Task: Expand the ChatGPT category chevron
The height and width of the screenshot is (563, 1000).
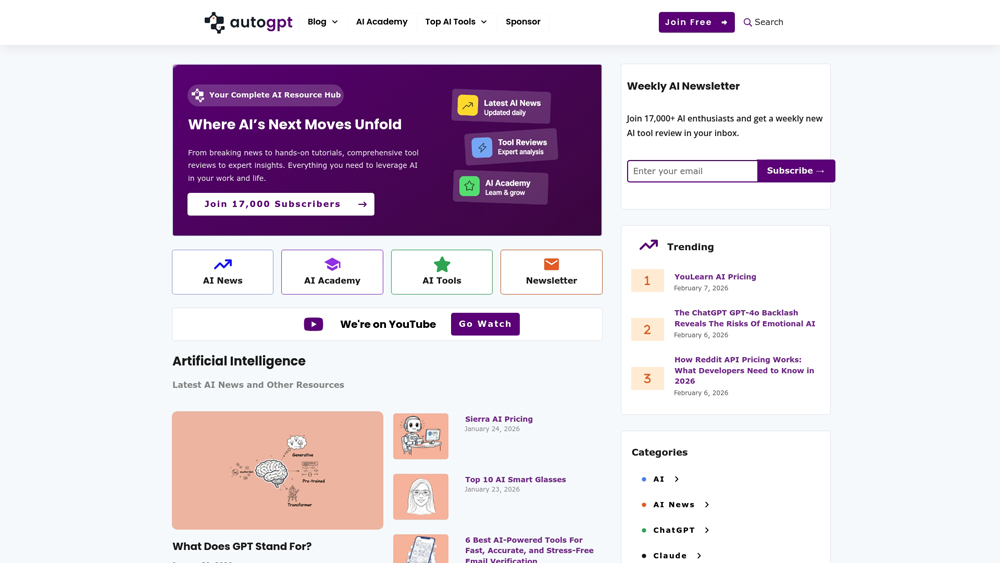Action: pos(707,530)
